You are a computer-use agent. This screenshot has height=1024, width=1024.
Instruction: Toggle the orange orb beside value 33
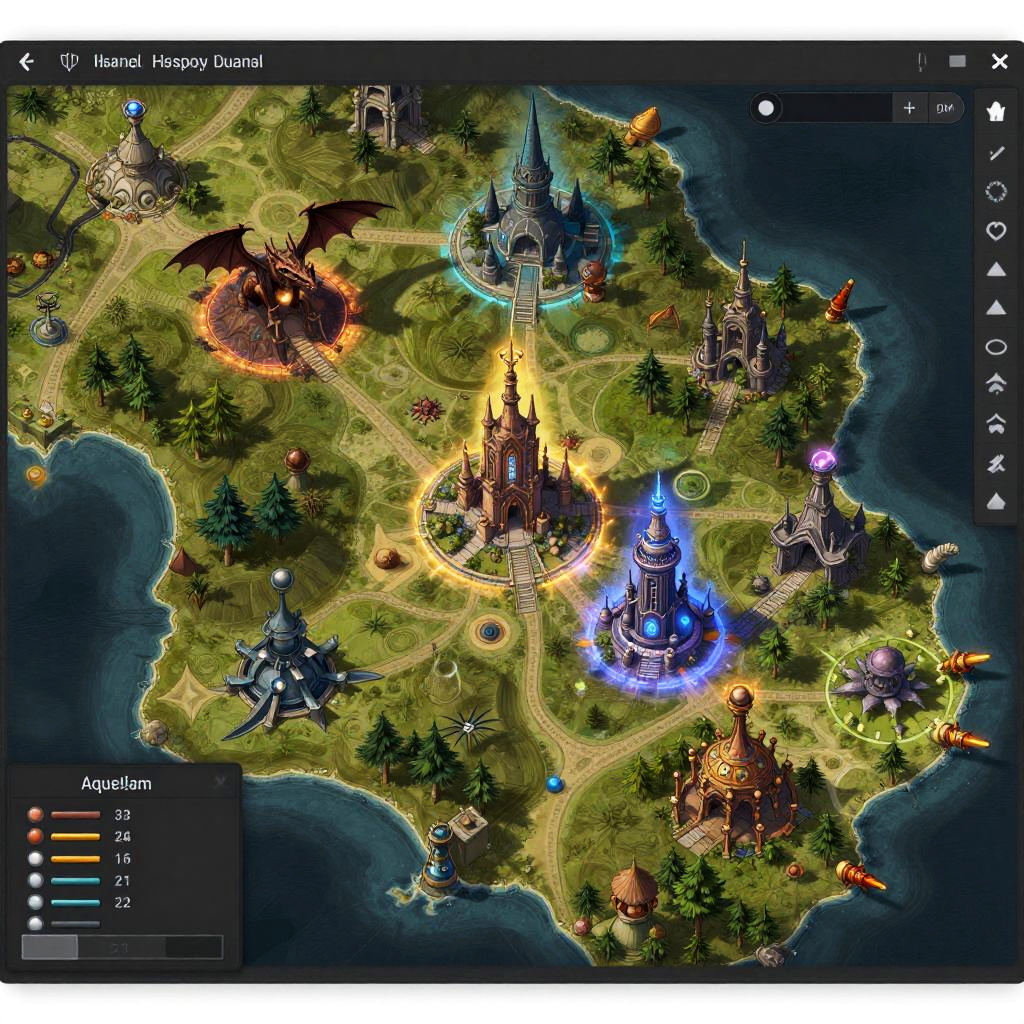coord(35,814)
